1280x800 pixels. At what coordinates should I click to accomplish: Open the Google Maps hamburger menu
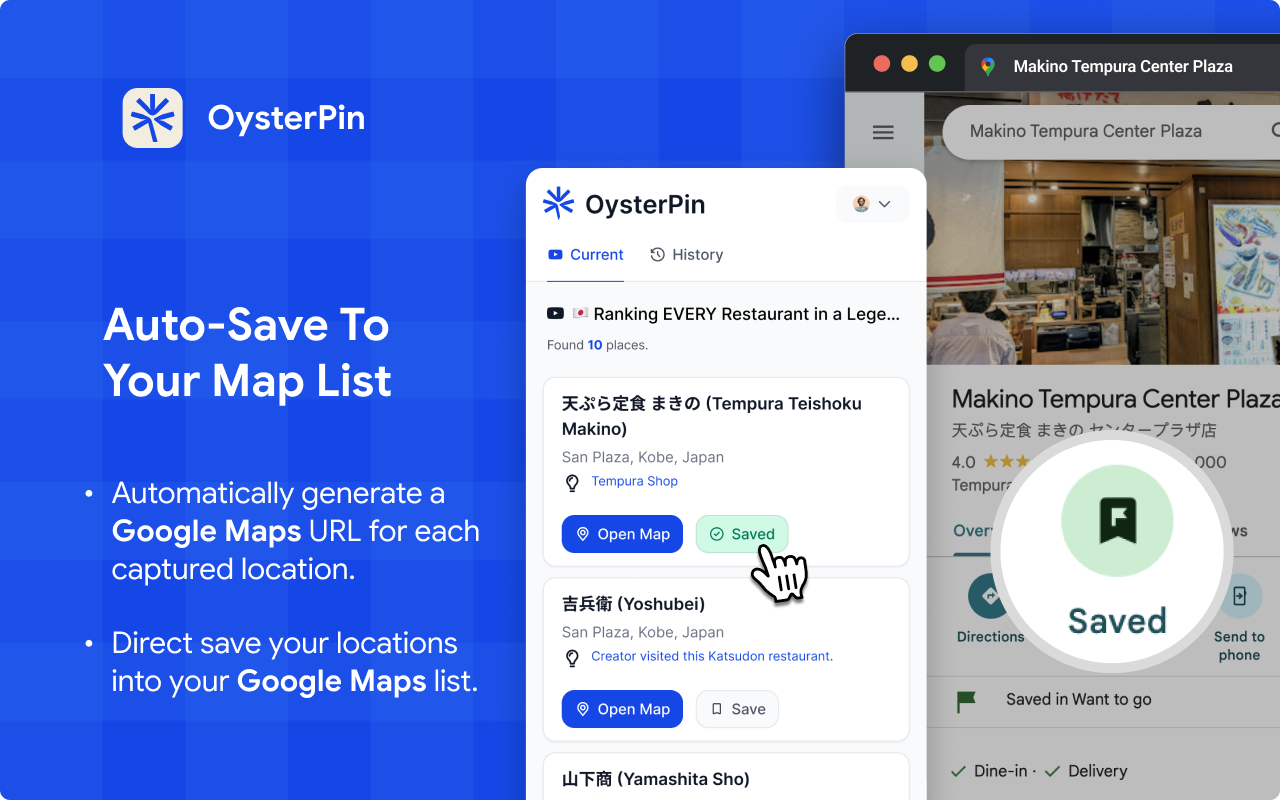[883, 131]
